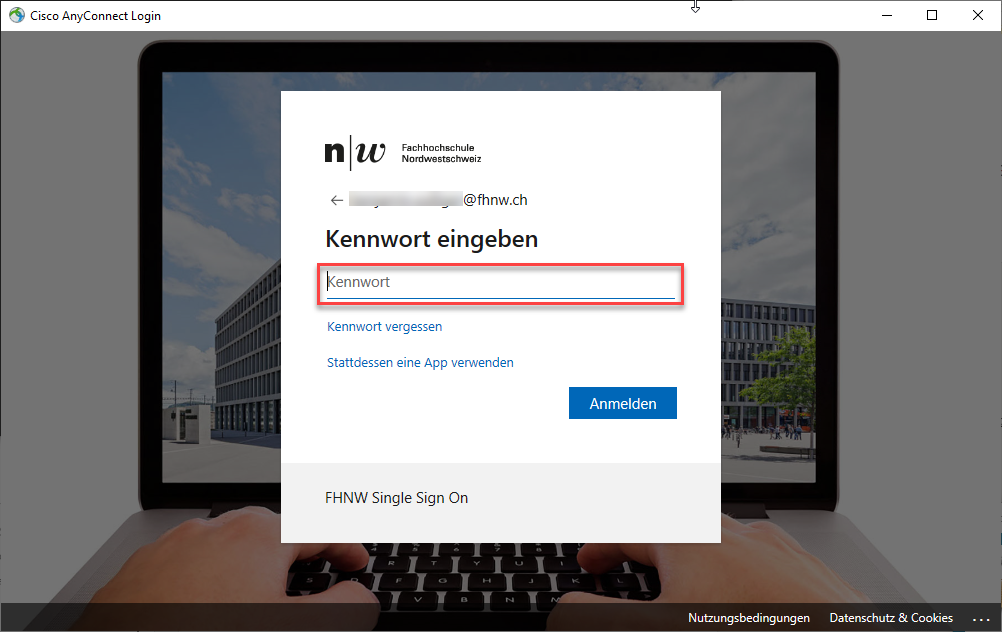The height and width of the screenshot is (632, 1002).
Task: Maximize the AnyConnect Login window
Action: point(932,15)
